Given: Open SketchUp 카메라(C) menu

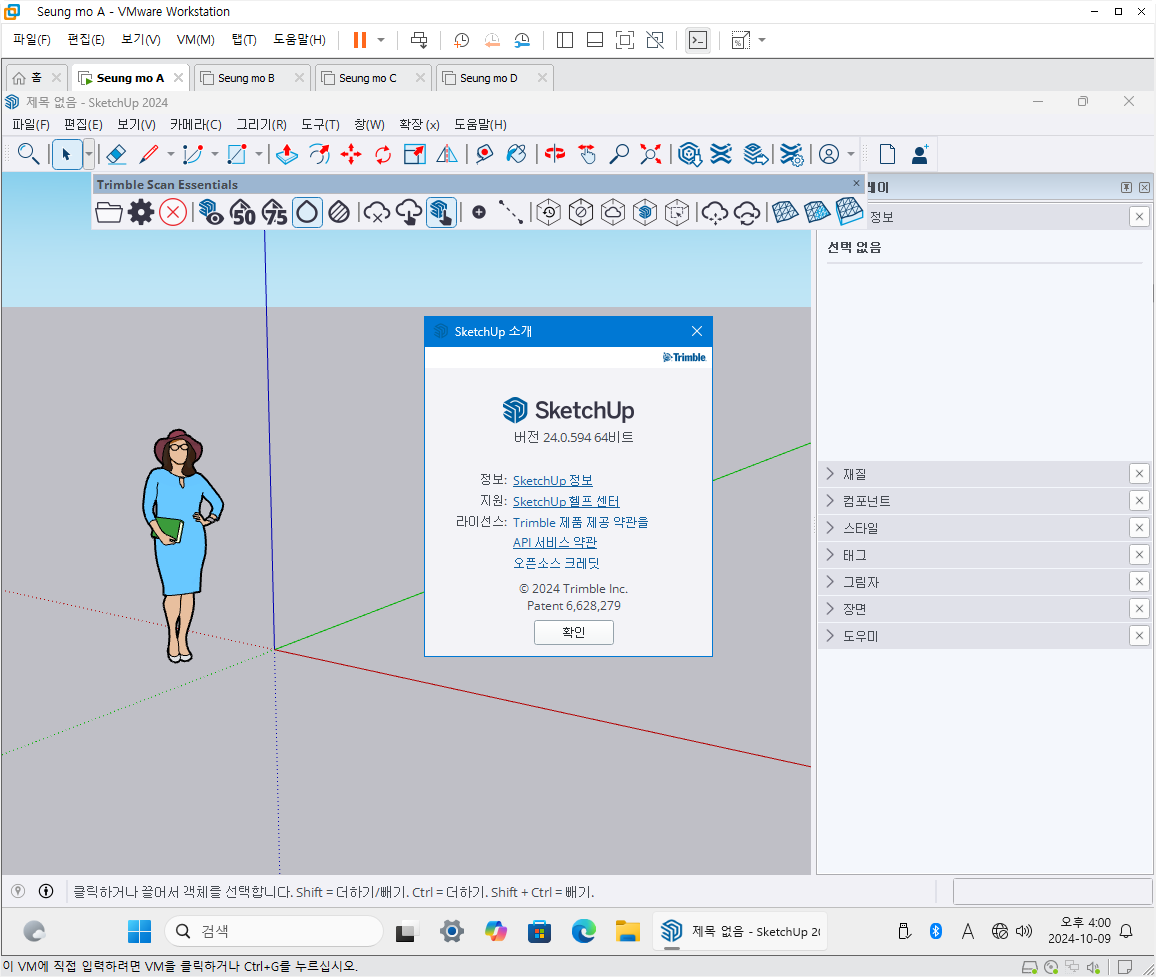Looking at the screenshot, I should click(195, 125).
